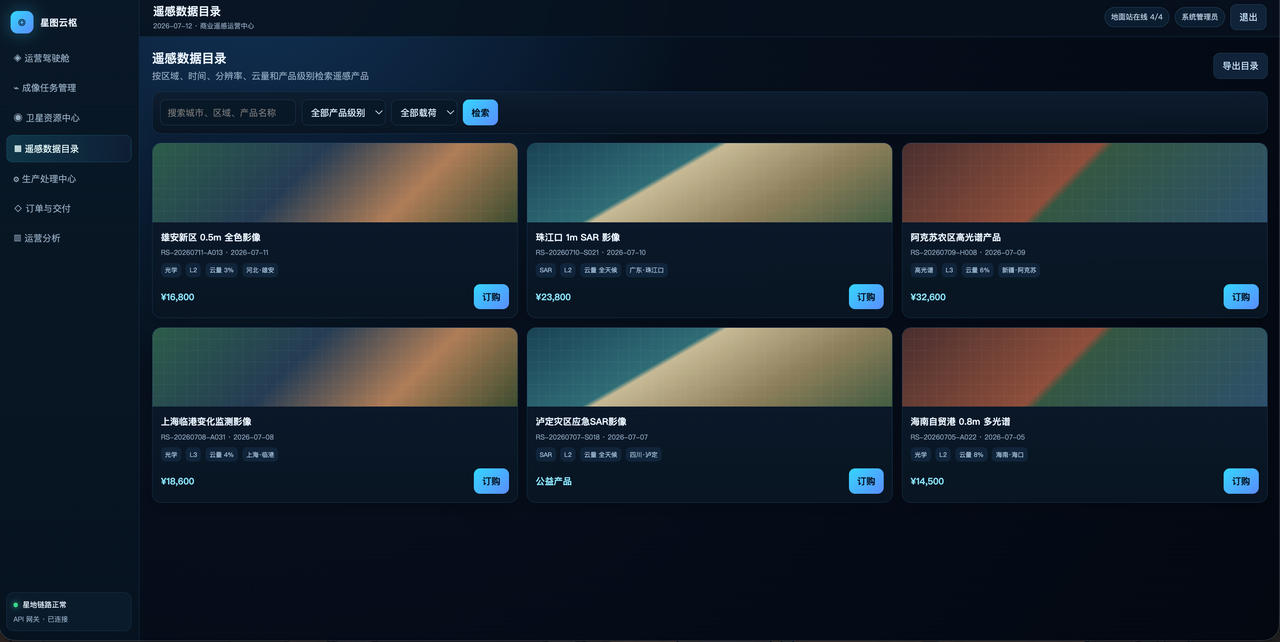Open the 雄安新区 0.5m 全色影像 preview thumbnail

(x=335, y=182)
